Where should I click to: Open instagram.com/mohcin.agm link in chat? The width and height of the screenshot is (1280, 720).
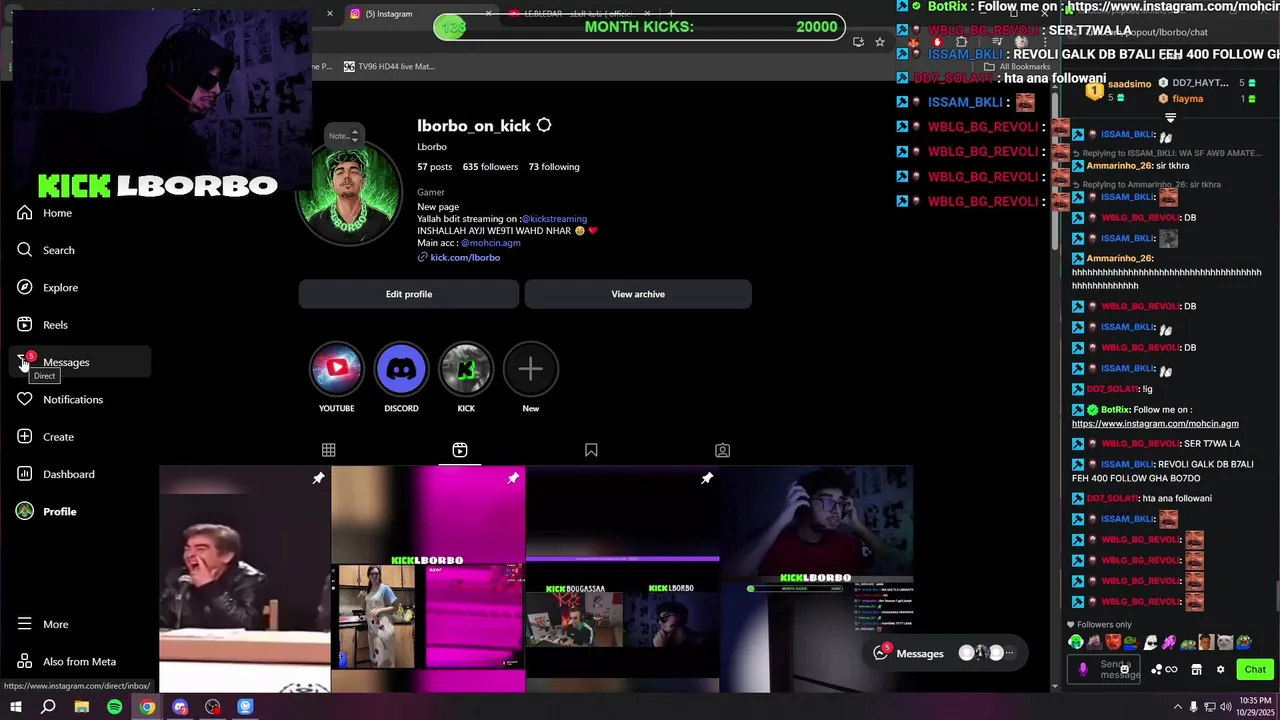[x=1155, y=423]
